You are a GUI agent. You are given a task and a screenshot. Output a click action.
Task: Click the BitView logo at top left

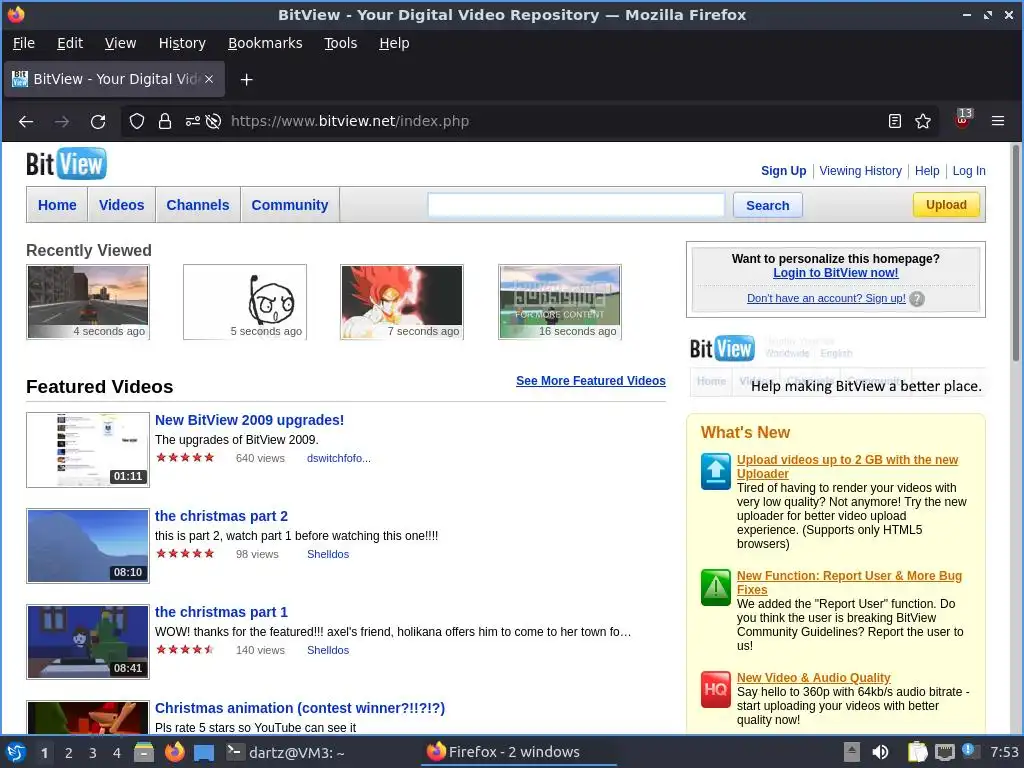[x=66, y=164]
